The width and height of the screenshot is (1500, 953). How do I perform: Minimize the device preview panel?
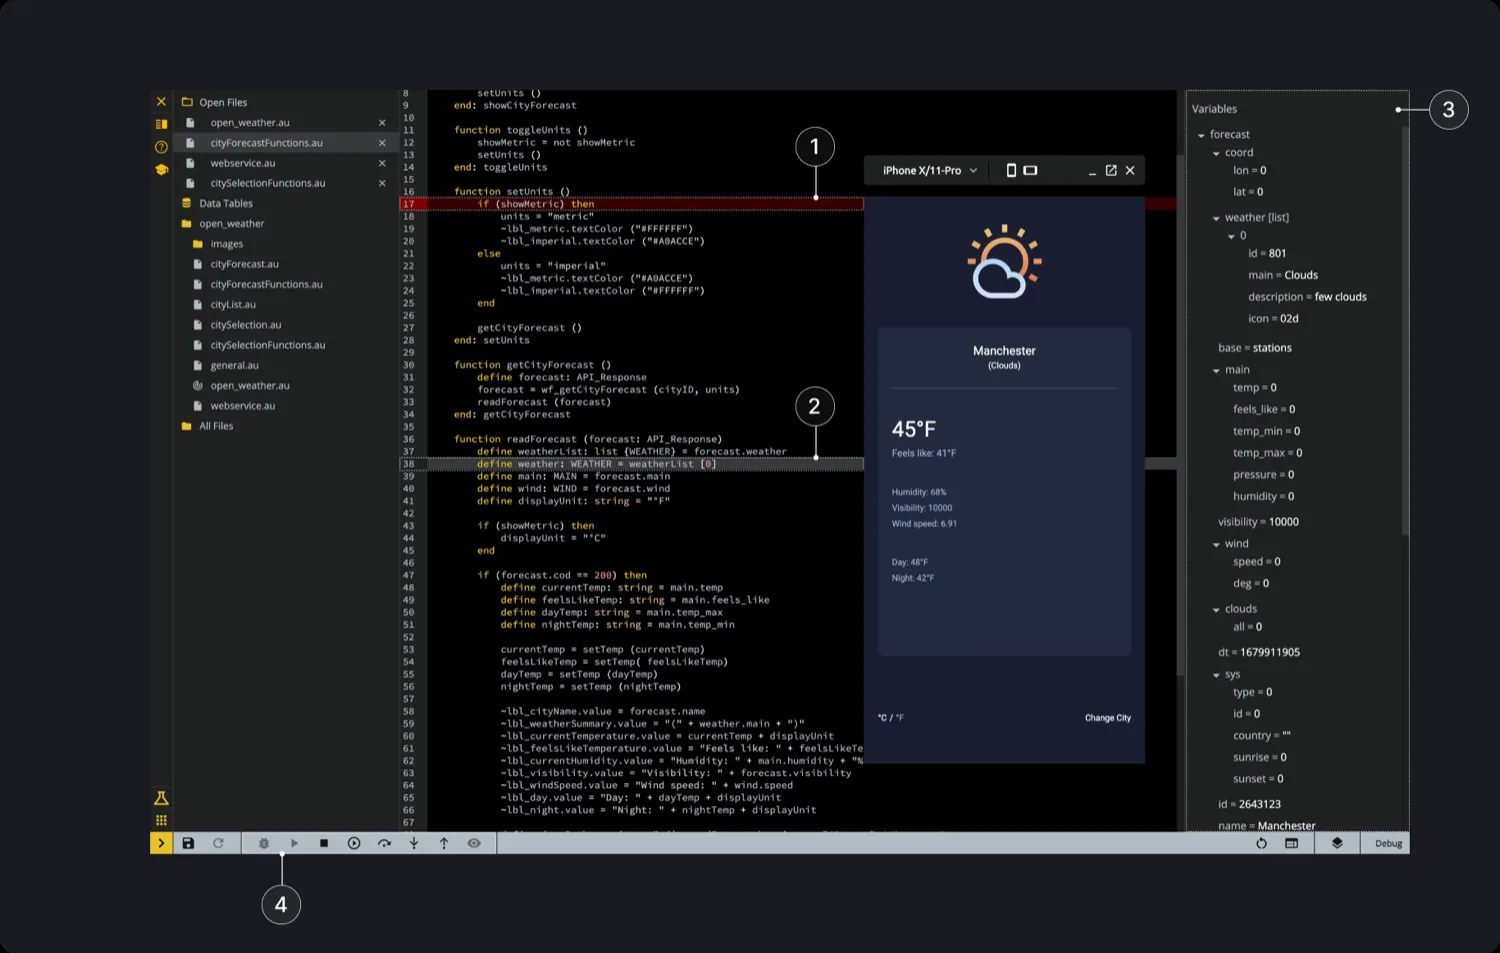pyautogui.click(x=1092, y=172)
